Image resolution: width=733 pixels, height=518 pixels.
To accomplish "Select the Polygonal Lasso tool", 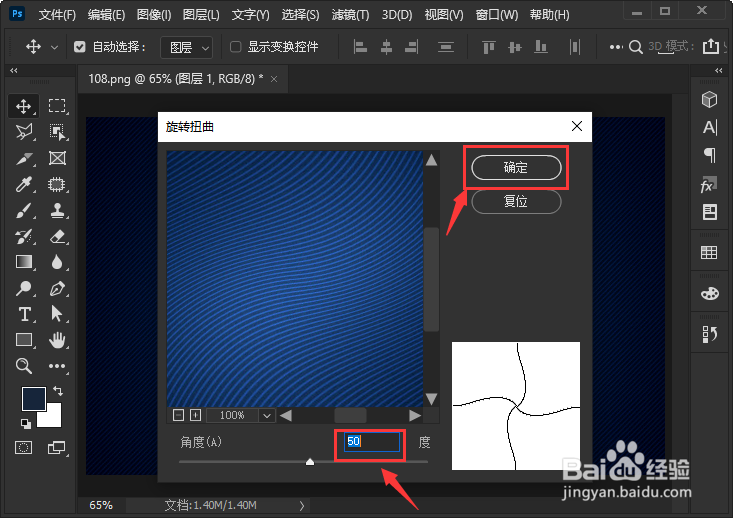I will tap(23, 132).
